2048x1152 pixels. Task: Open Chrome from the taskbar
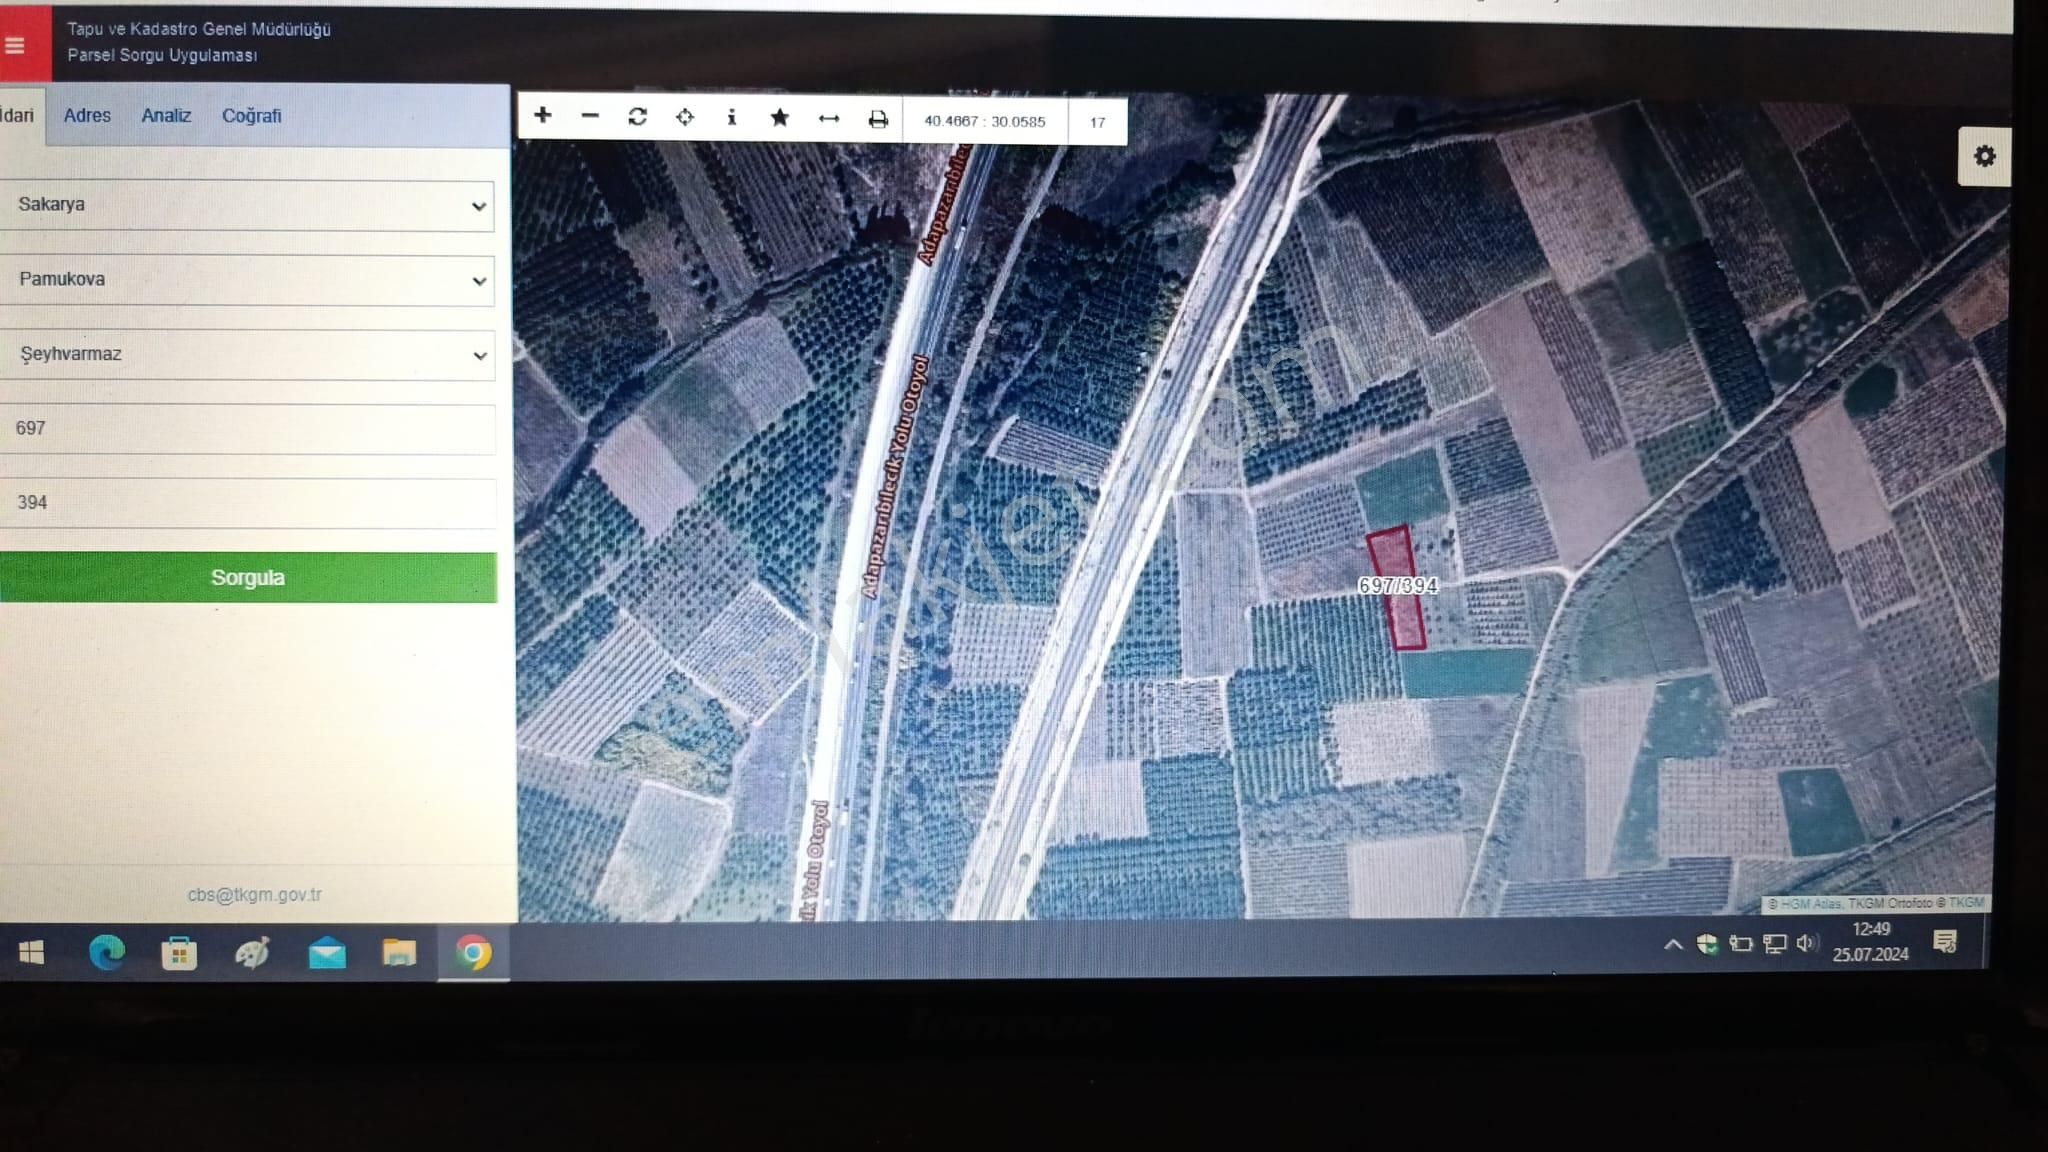pos(473,953)
